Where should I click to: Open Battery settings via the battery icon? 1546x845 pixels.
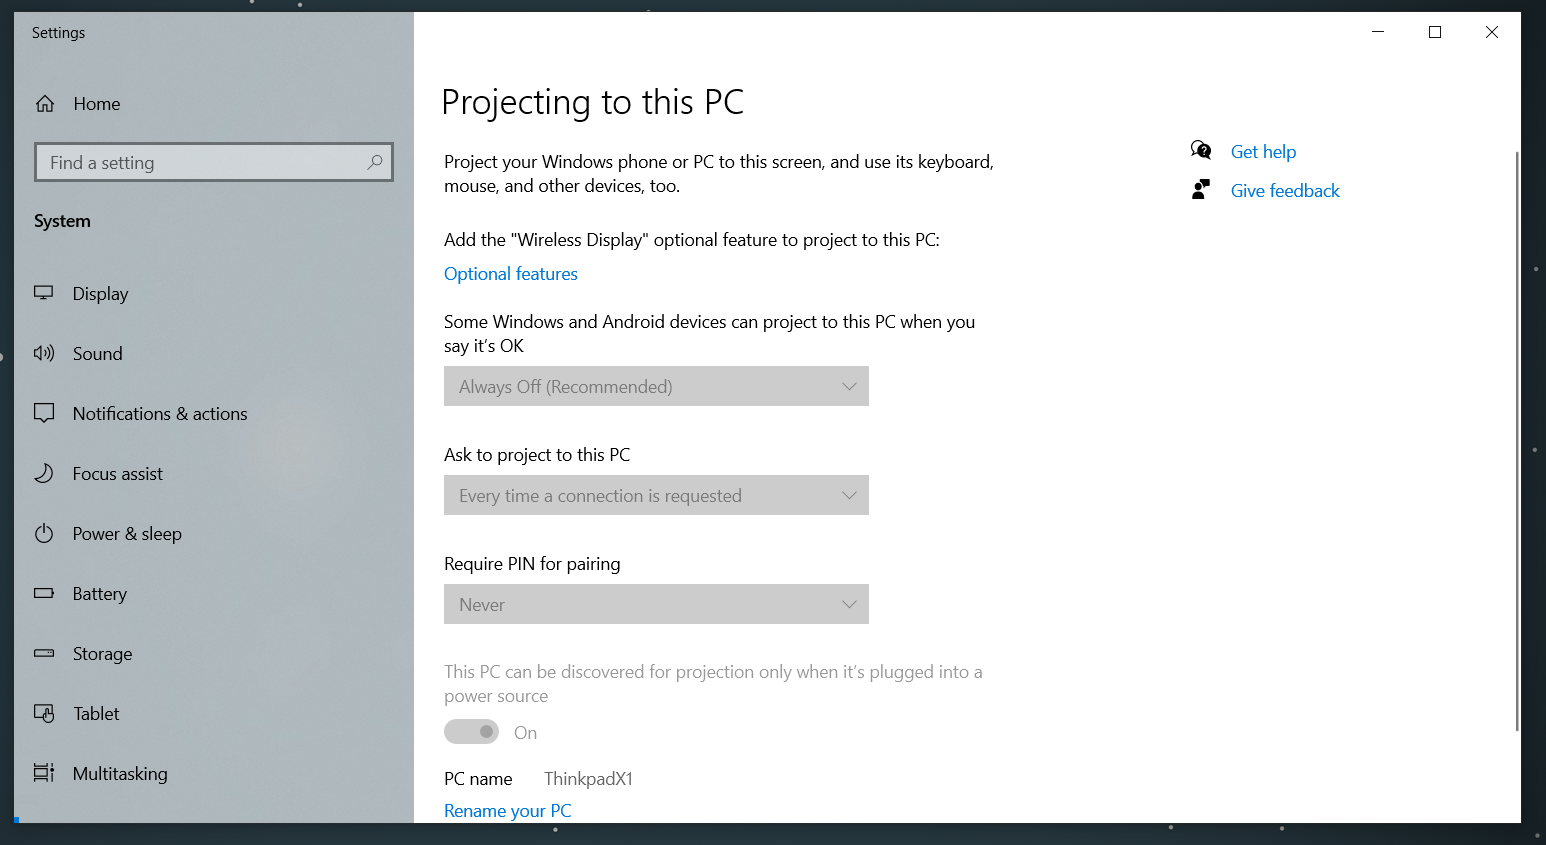pos(44,593)
